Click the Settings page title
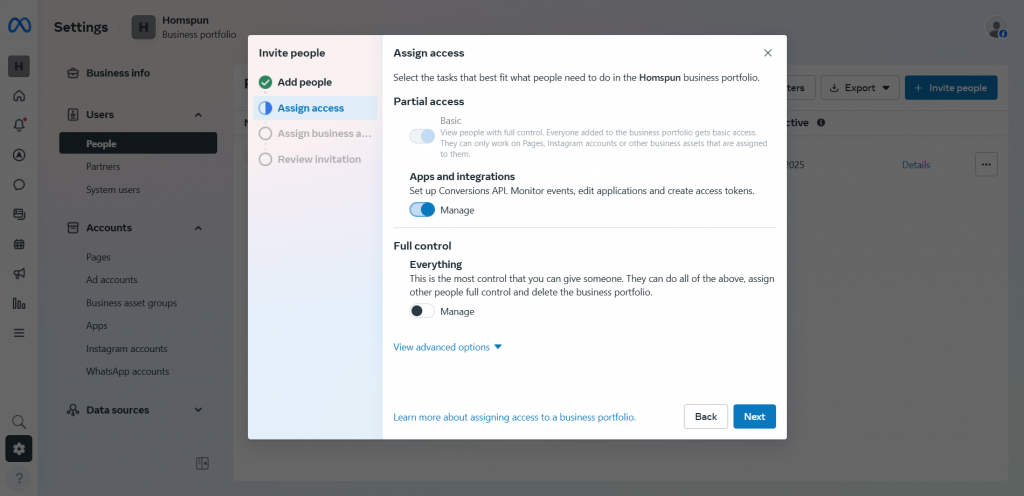This screenshot has height=496, width=1024. [x=81, y=27]
